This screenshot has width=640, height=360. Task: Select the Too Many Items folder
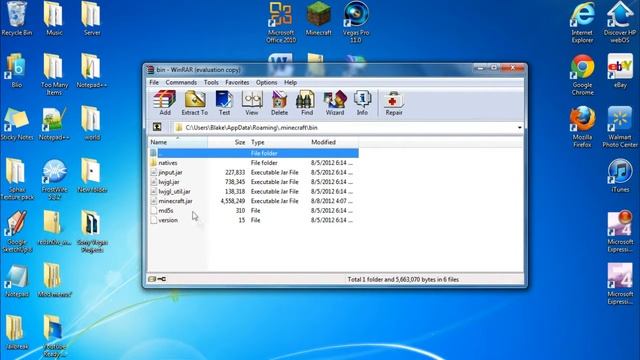pos(54,75)
